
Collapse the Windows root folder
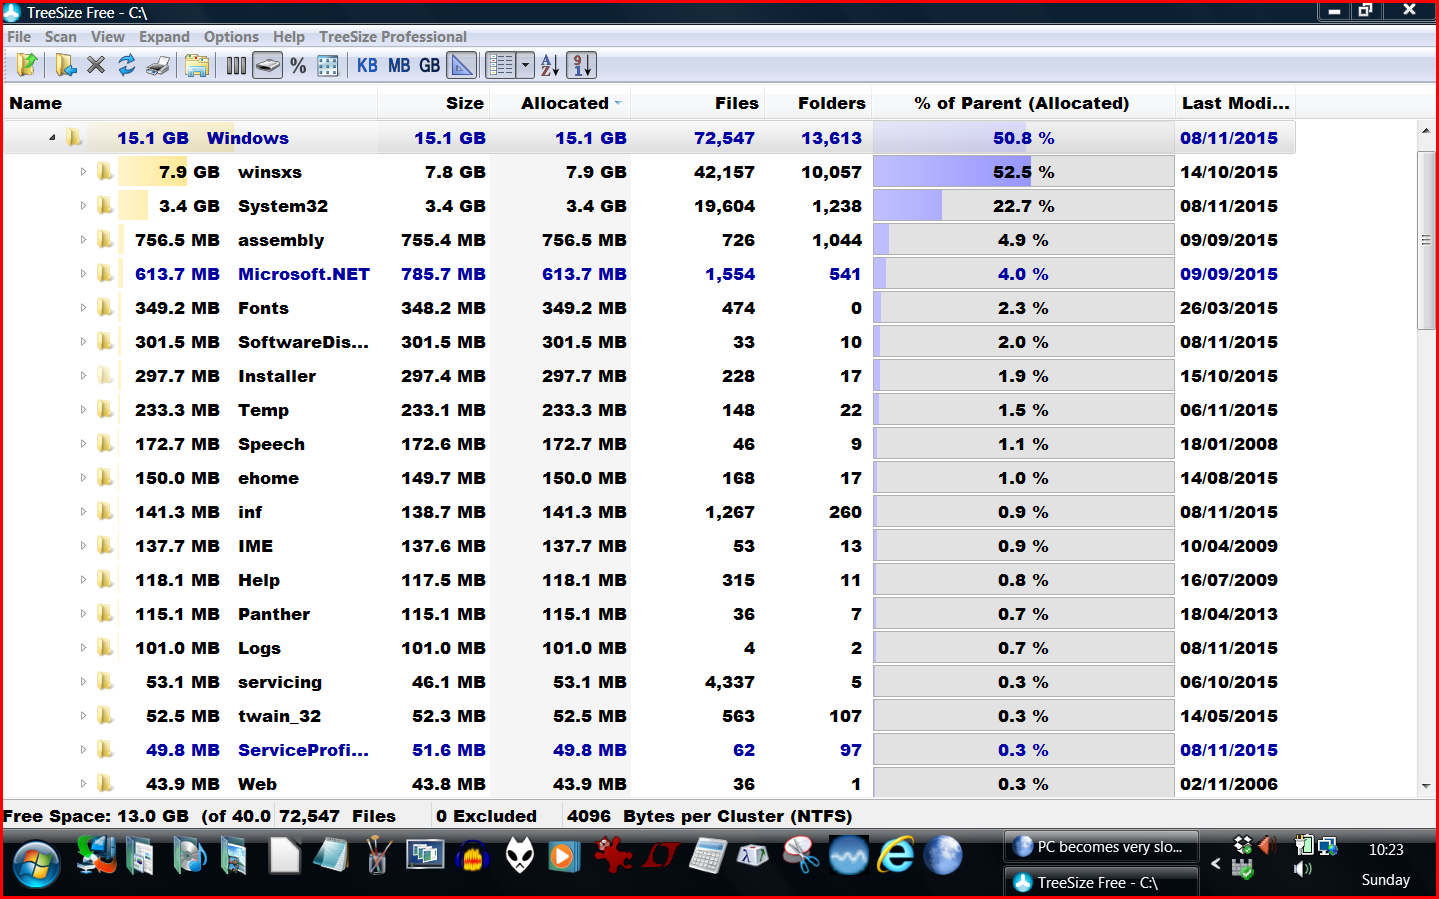click(x=52, y=138)
